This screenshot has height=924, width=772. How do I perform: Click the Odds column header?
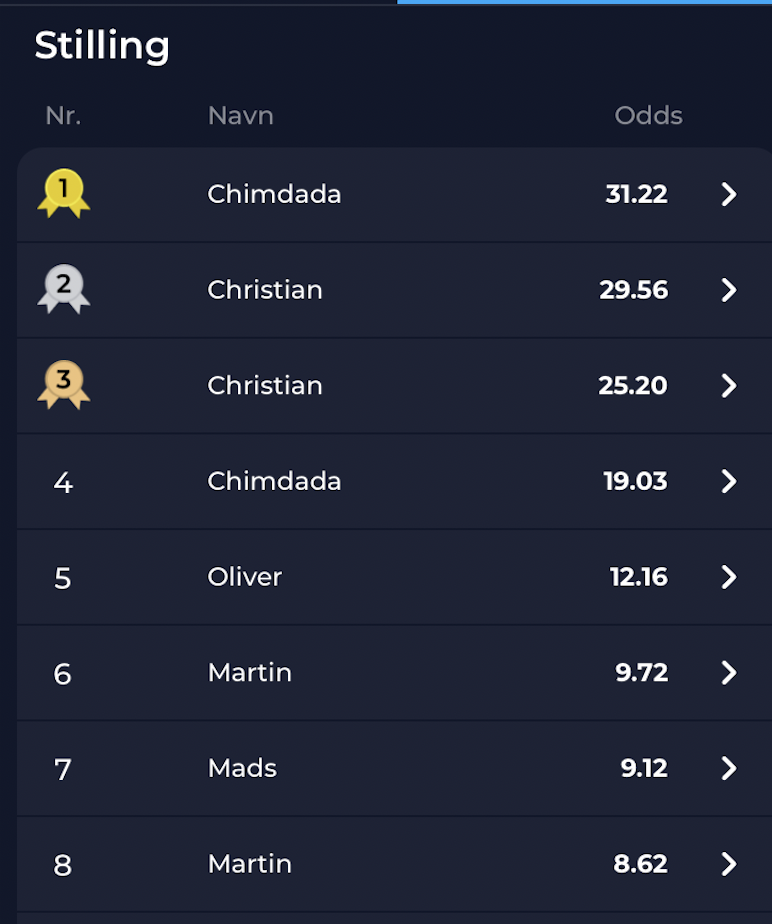click(648, 116)
